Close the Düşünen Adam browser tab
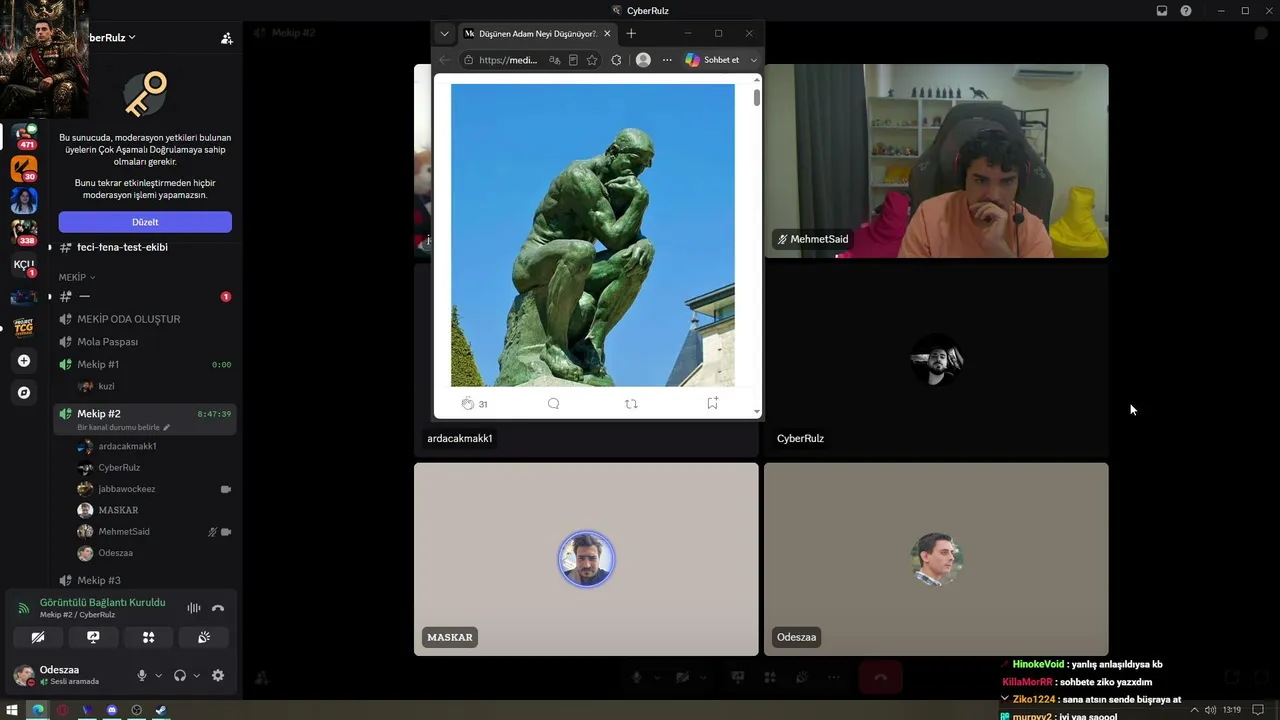 [x=607, y=33]
